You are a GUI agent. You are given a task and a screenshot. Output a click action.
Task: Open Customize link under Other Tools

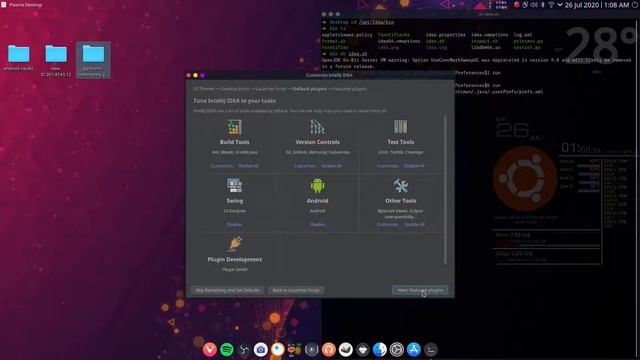[388, 224]
